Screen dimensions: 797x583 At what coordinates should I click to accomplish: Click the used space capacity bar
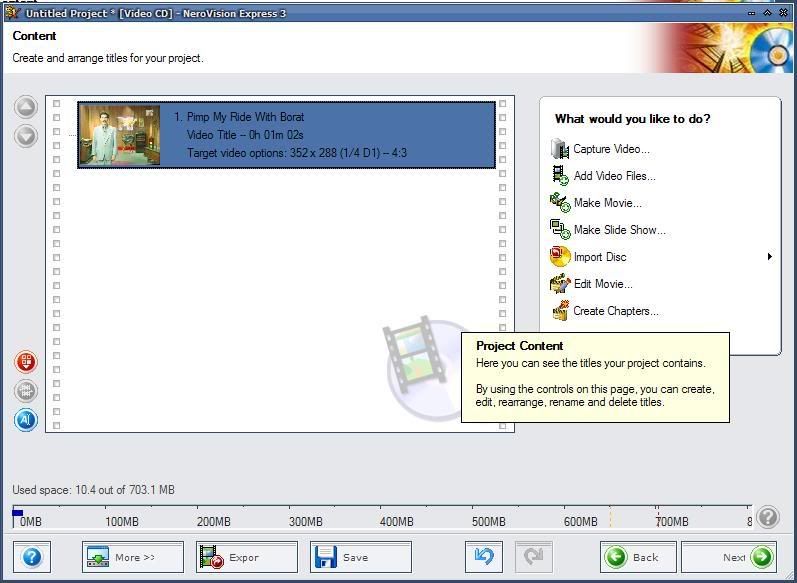point(382,517)
